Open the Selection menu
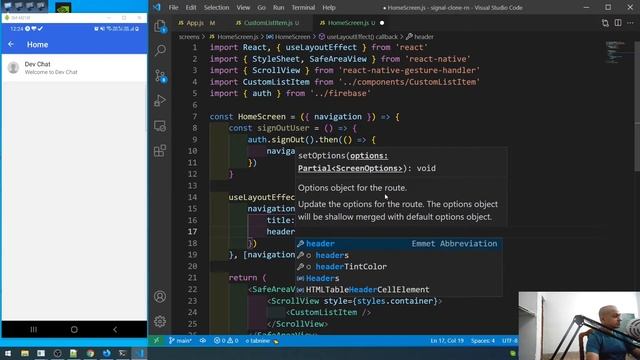 [216, 7]
